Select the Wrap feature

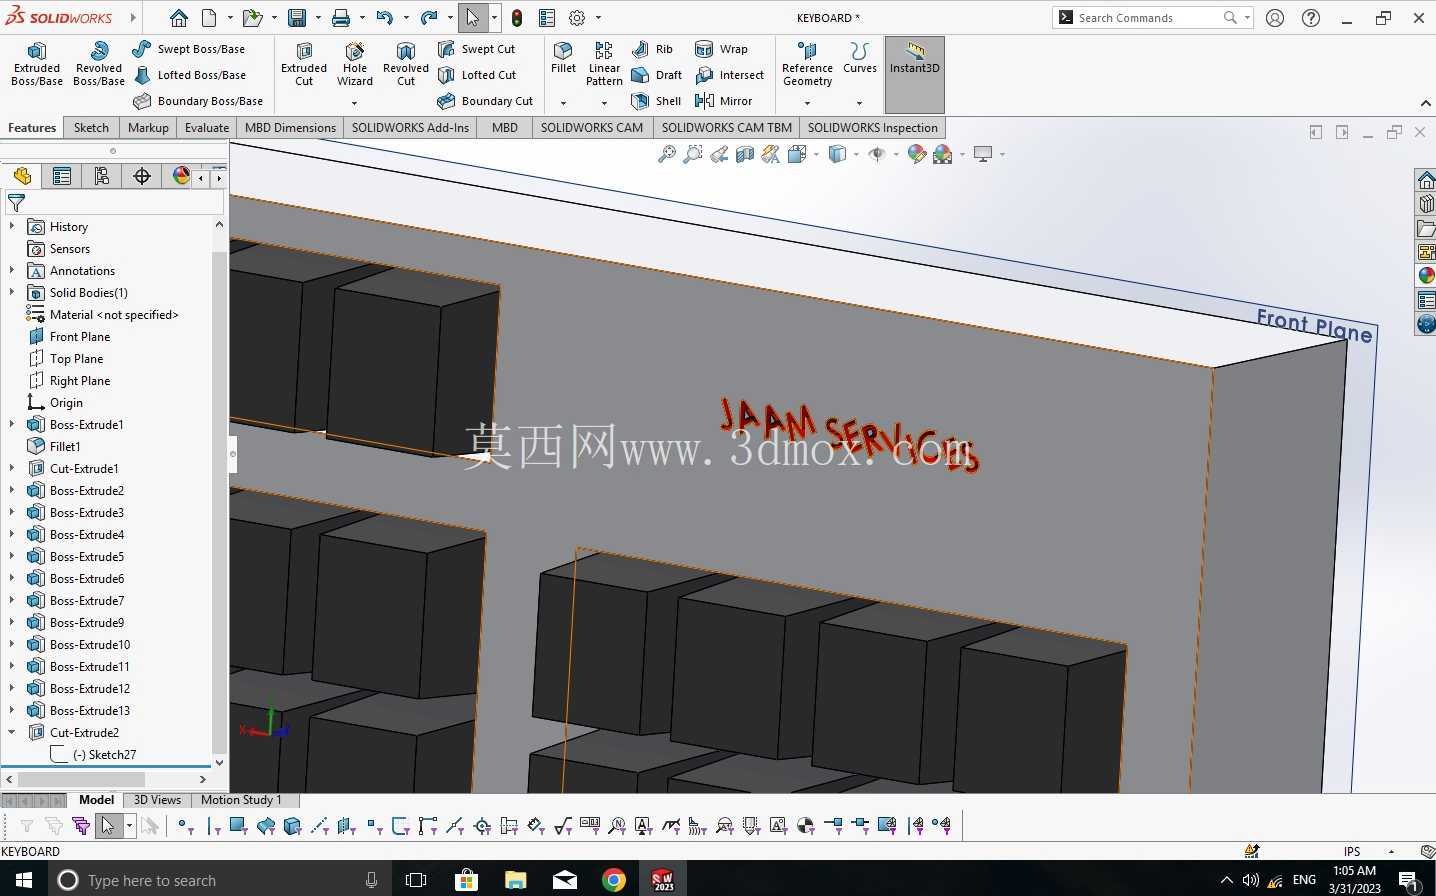[x=721, y=49]
